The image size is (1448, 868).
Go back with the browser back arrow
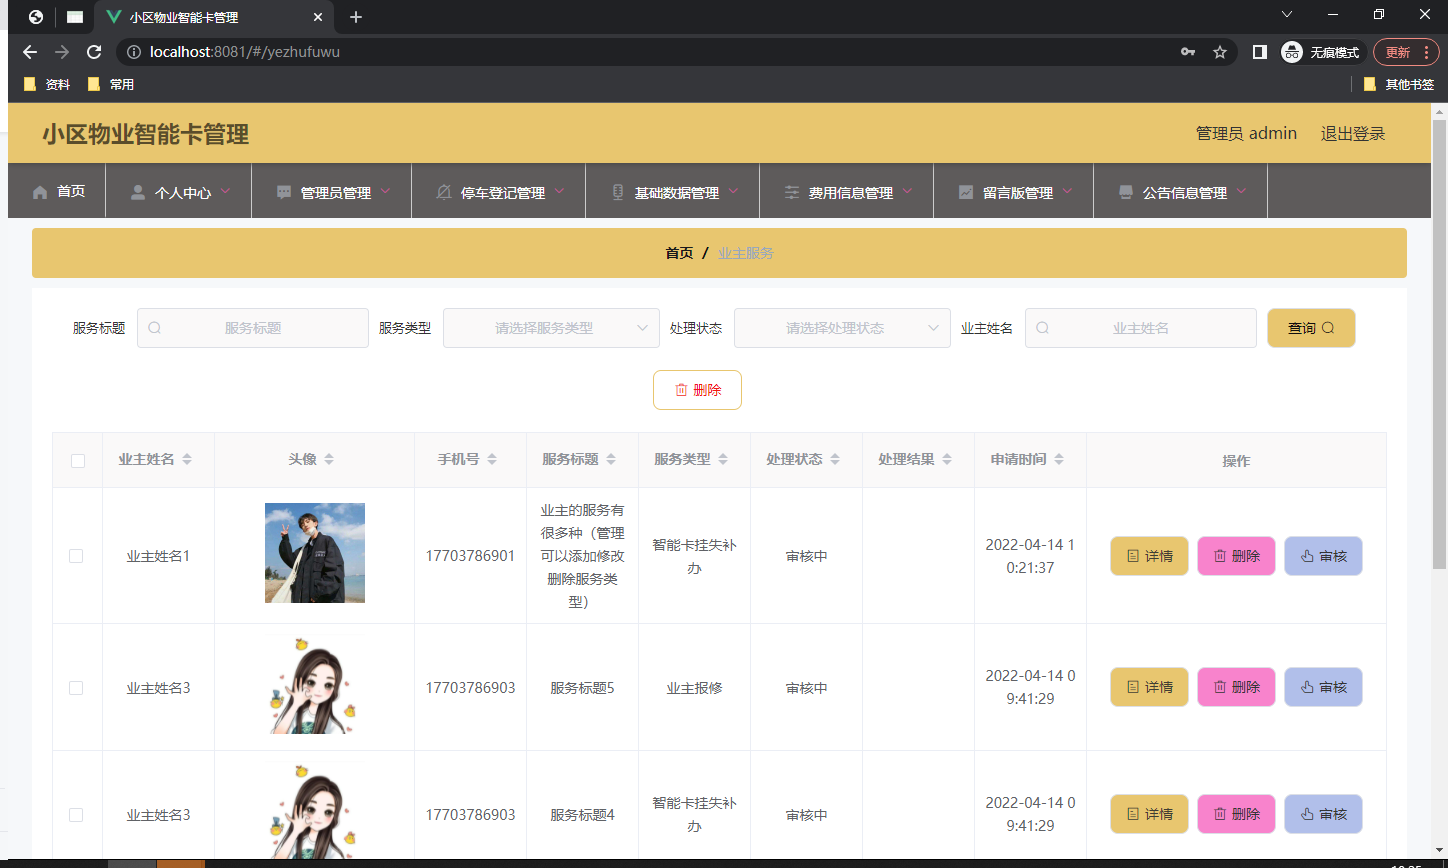tap(30, 52)
